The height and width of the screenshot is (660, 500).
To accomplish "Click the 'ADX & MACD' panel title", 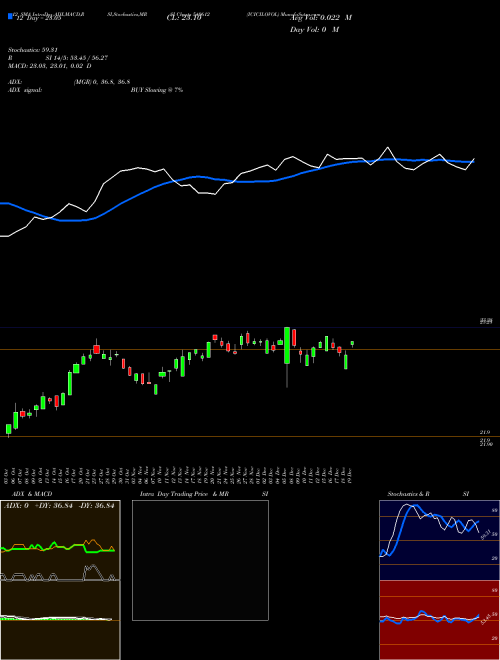I will pos(32,494).
